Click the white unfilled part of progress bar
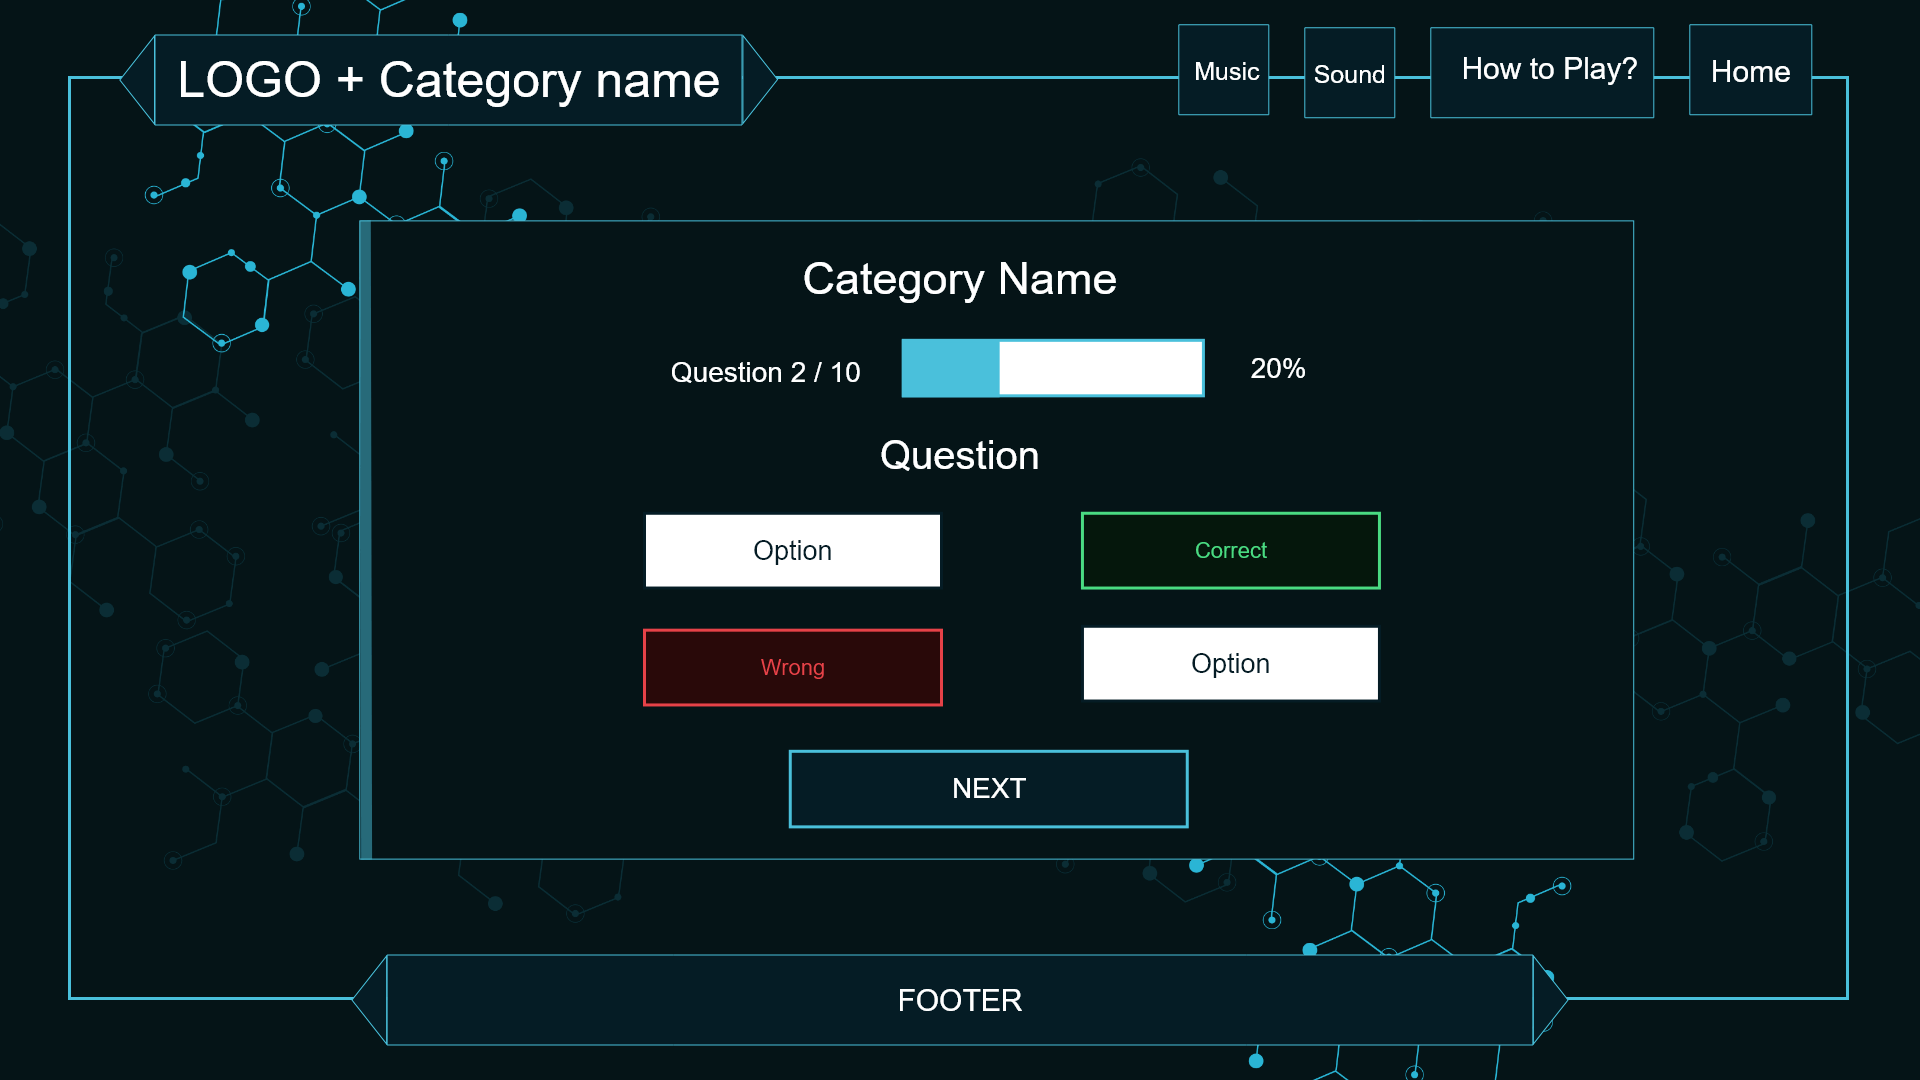1920x1080 pixels. 1100,368
